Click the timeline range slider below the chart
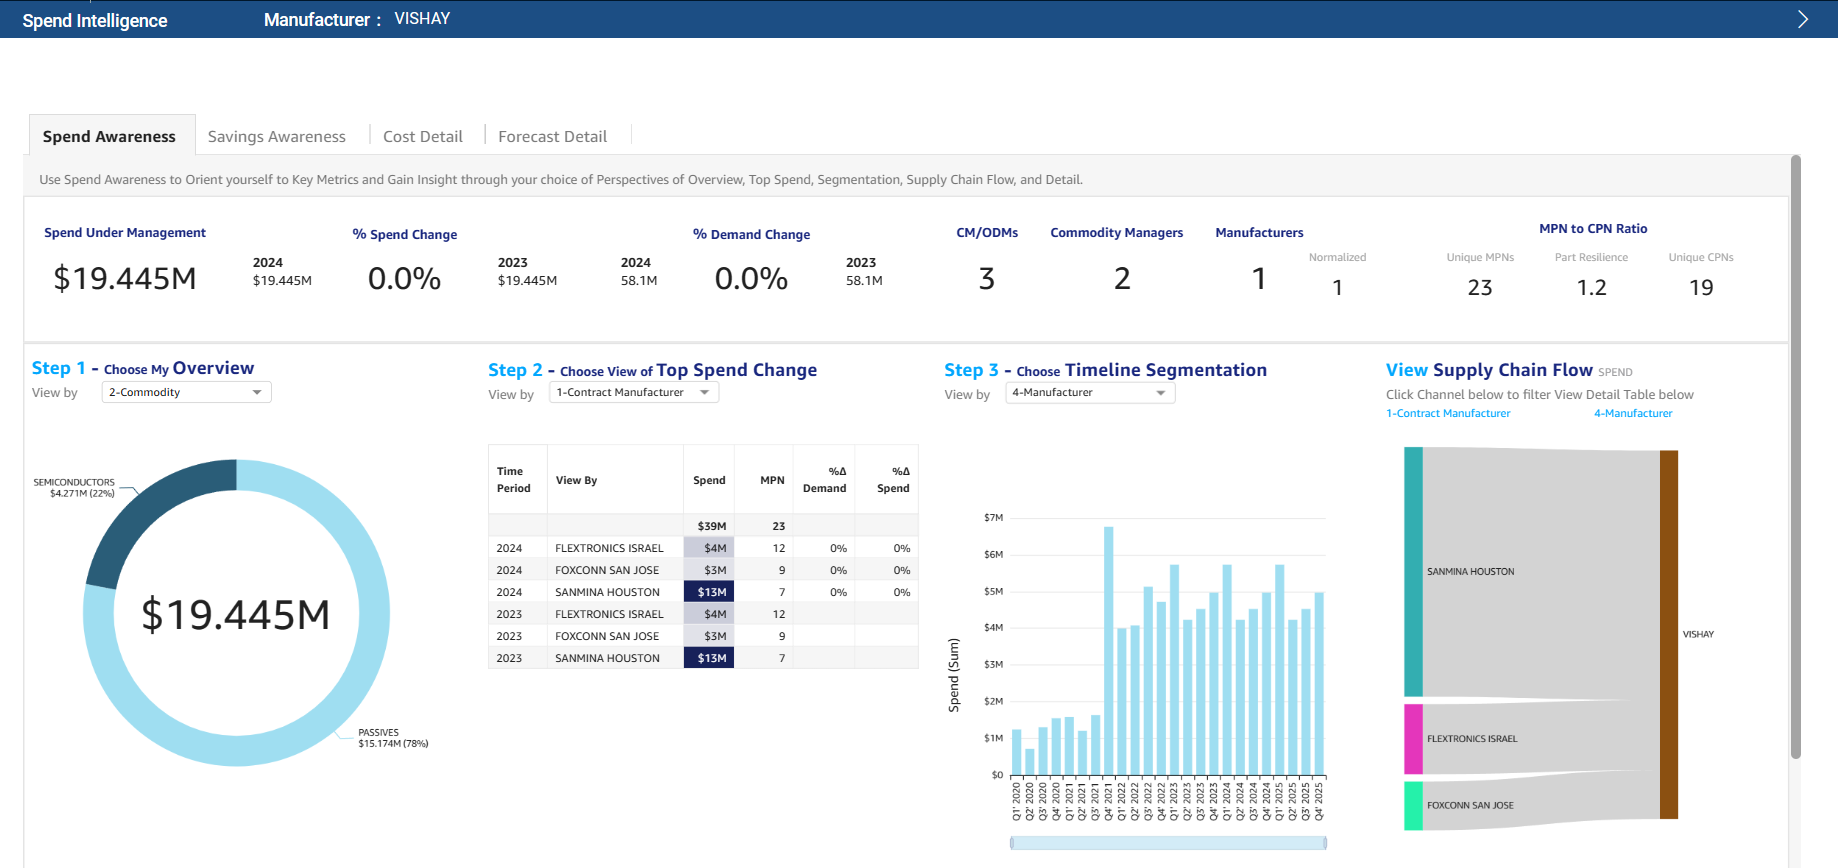 pos(1167,843)
